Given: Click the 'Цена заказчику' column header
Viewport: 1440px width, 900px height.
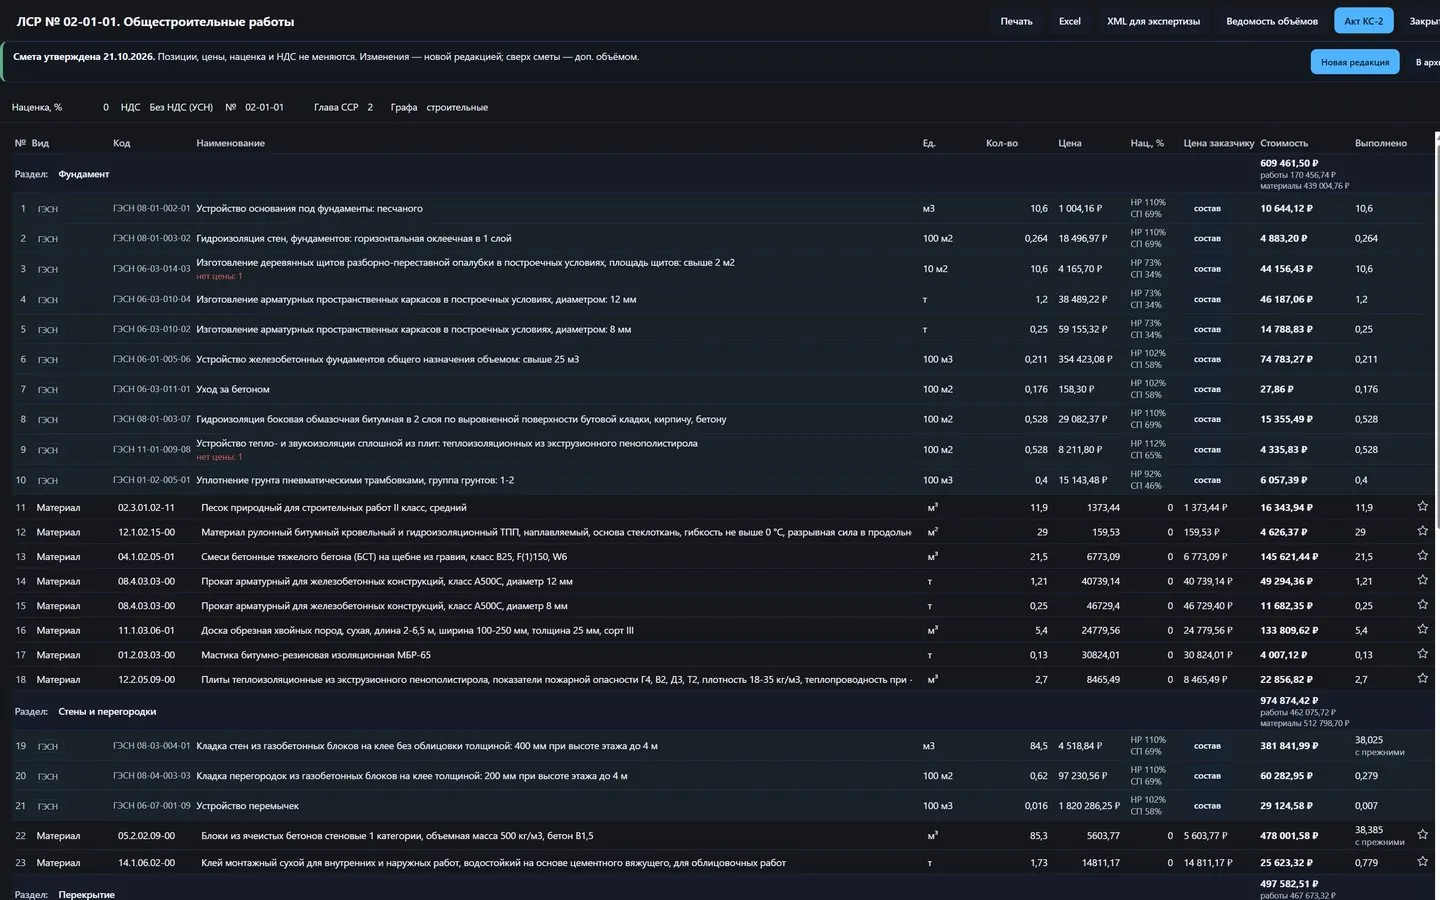Looking at the screenshot, I should click(1218, 143).
